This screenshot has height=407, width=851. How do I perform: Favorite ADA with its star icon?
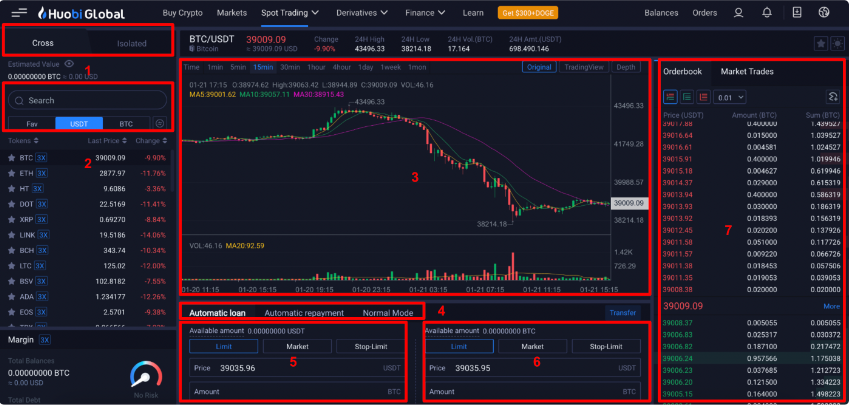(11, 297)
